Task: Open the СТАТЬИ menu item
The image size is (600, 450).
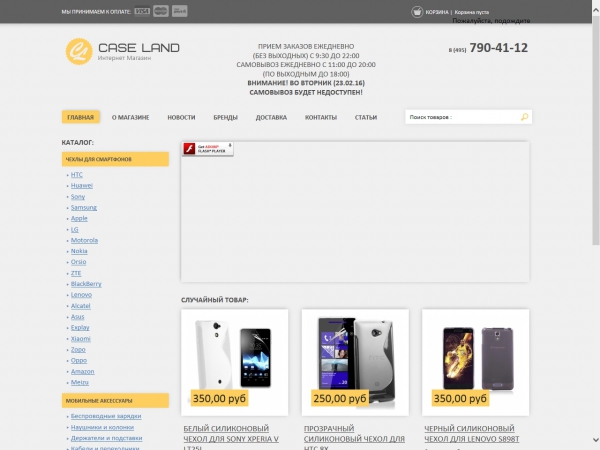Action: [x=366, y=117]
